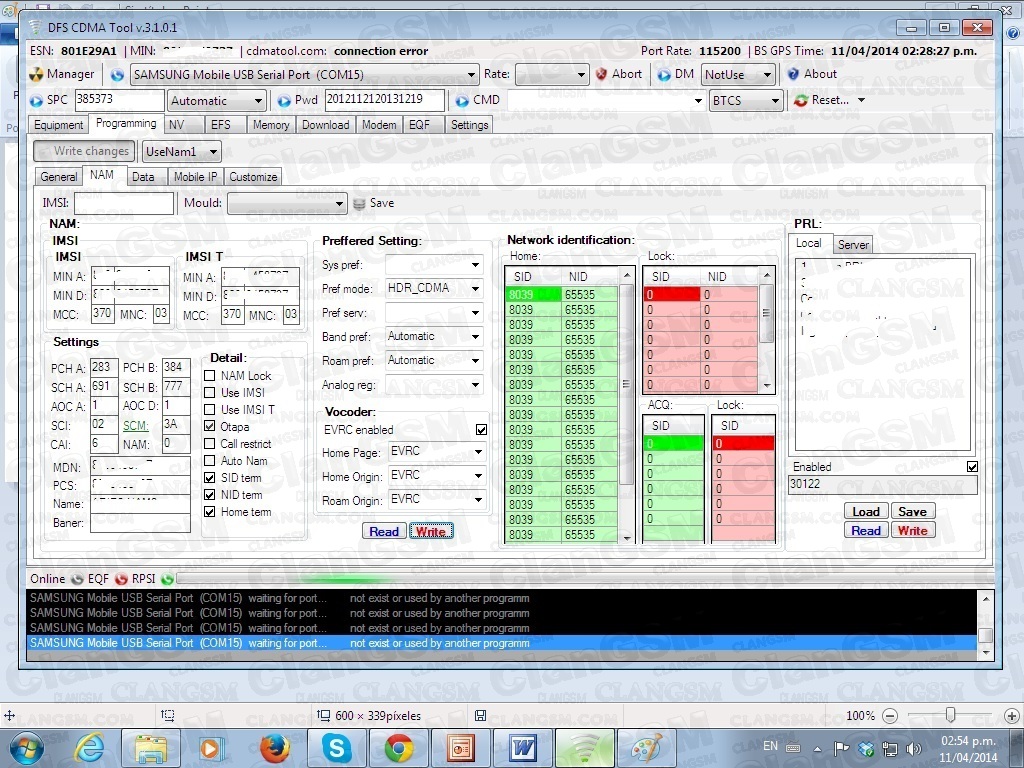
Task: Click the zoom out minus icon
Action: 889,716
